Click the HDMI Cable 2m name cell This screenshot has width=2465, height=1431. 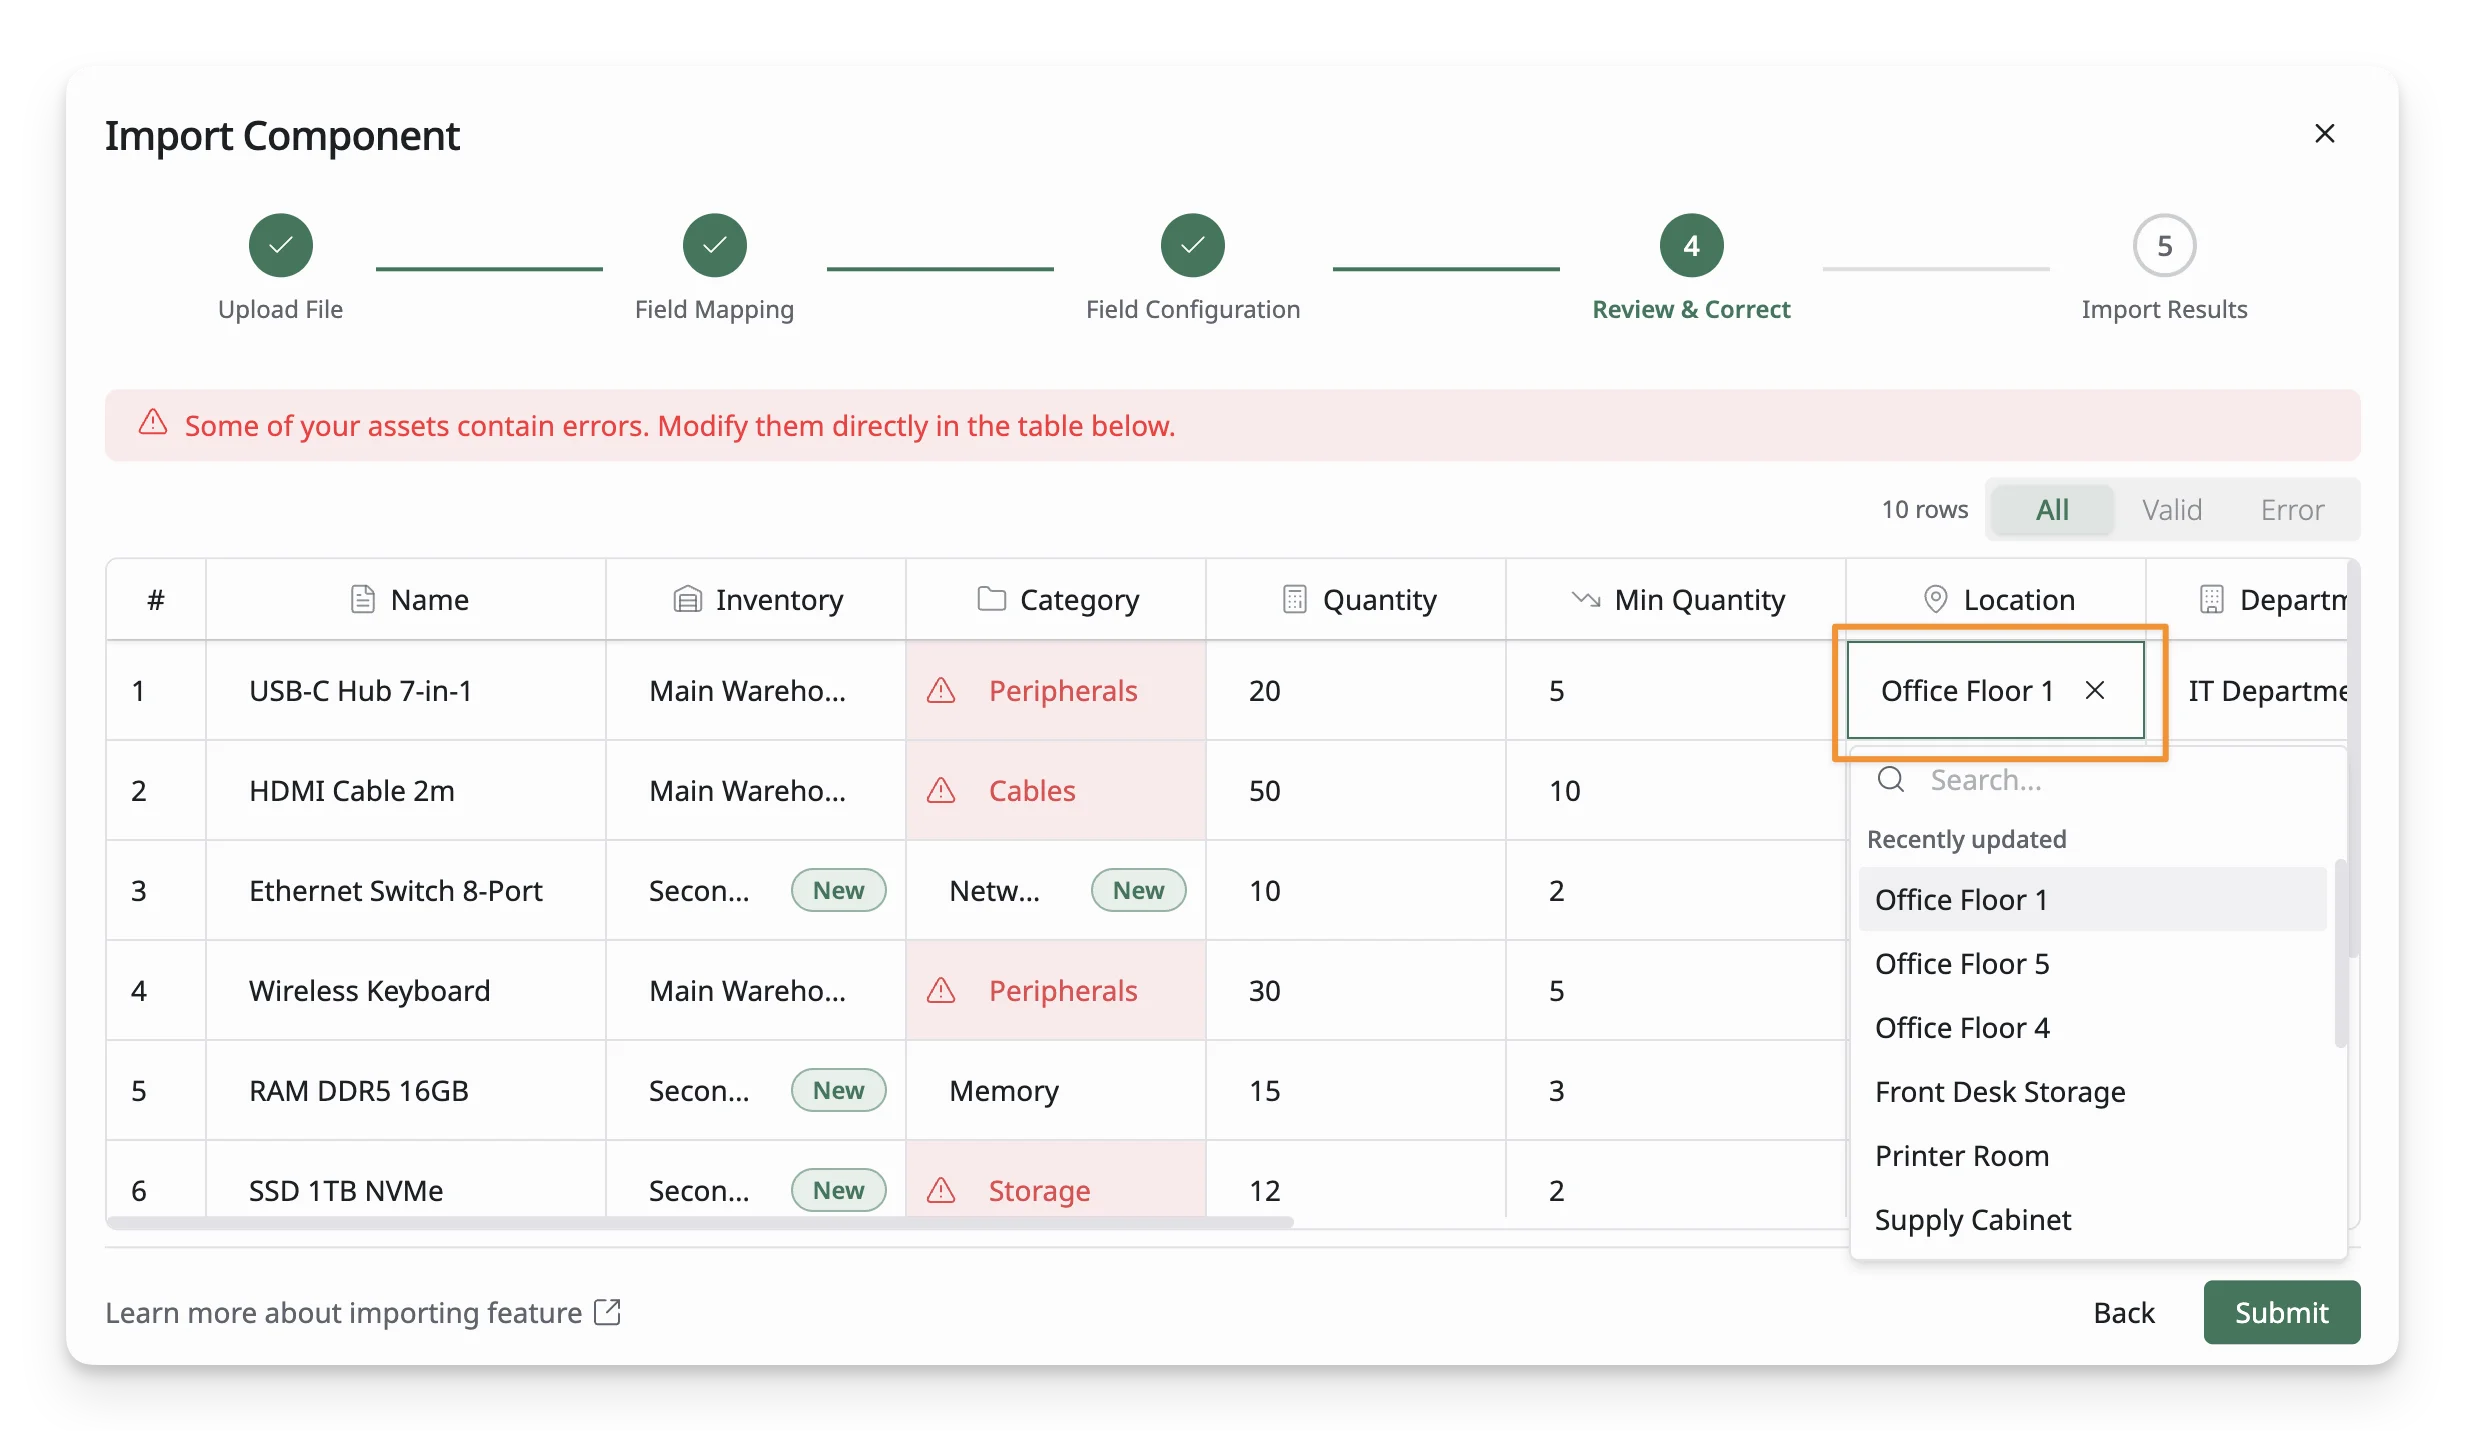point(406,790)
